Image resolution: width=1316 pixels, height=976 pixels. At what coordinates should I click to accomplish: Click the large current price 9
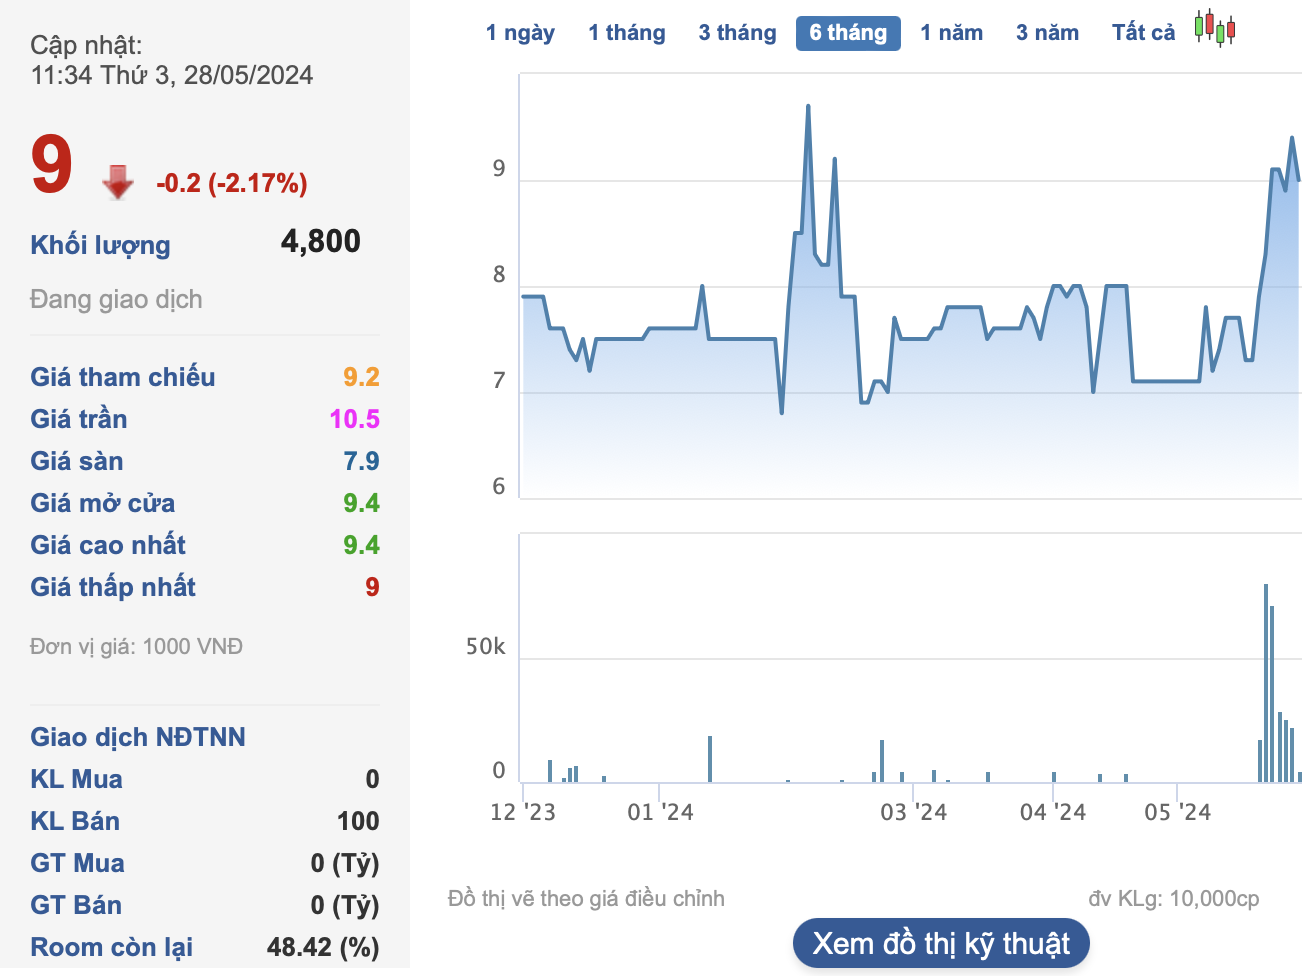click(52, 166)
